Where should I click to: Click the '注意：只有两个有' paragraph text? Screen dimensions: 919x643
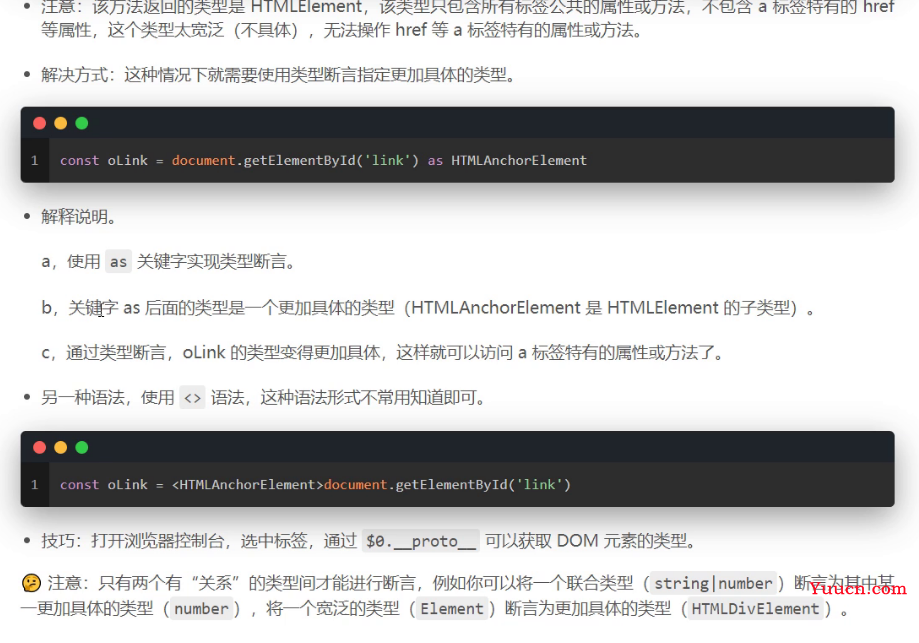(x=458, y=596)
